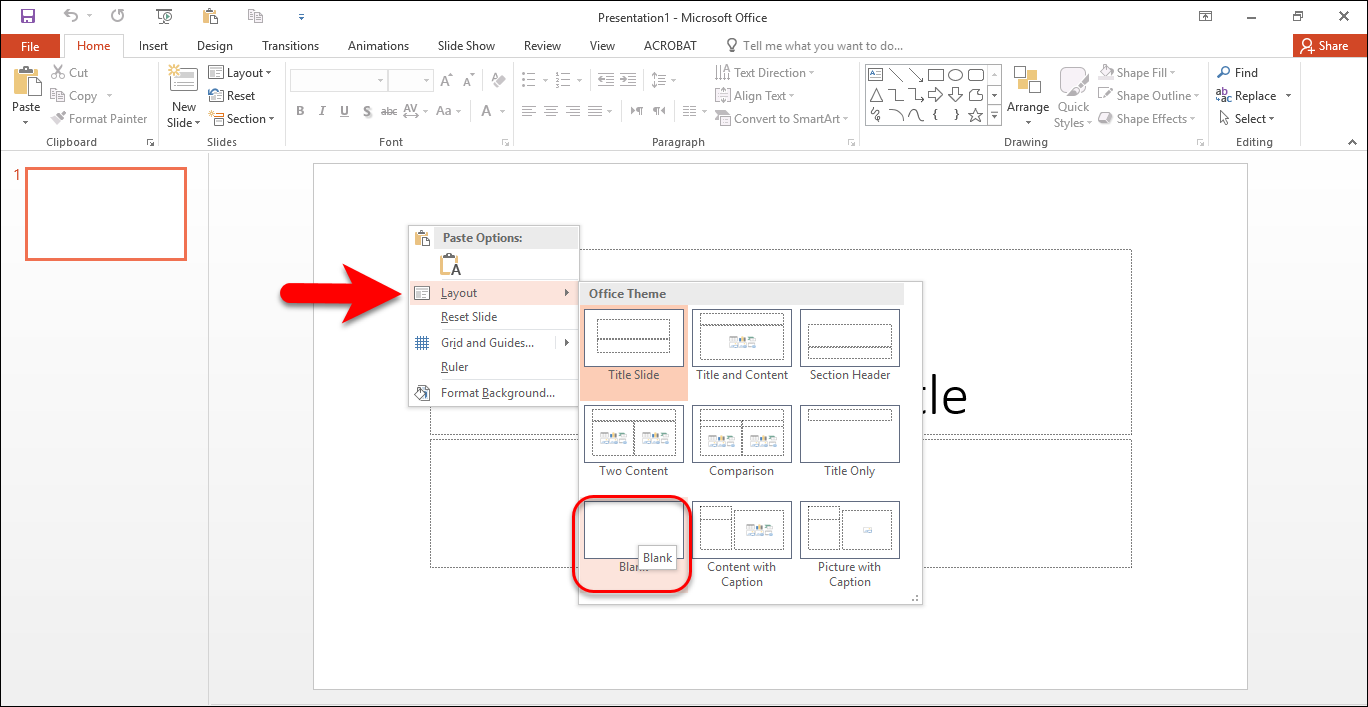
Task: Click Convert to SmartArt button
Action: tap(781, 119)
